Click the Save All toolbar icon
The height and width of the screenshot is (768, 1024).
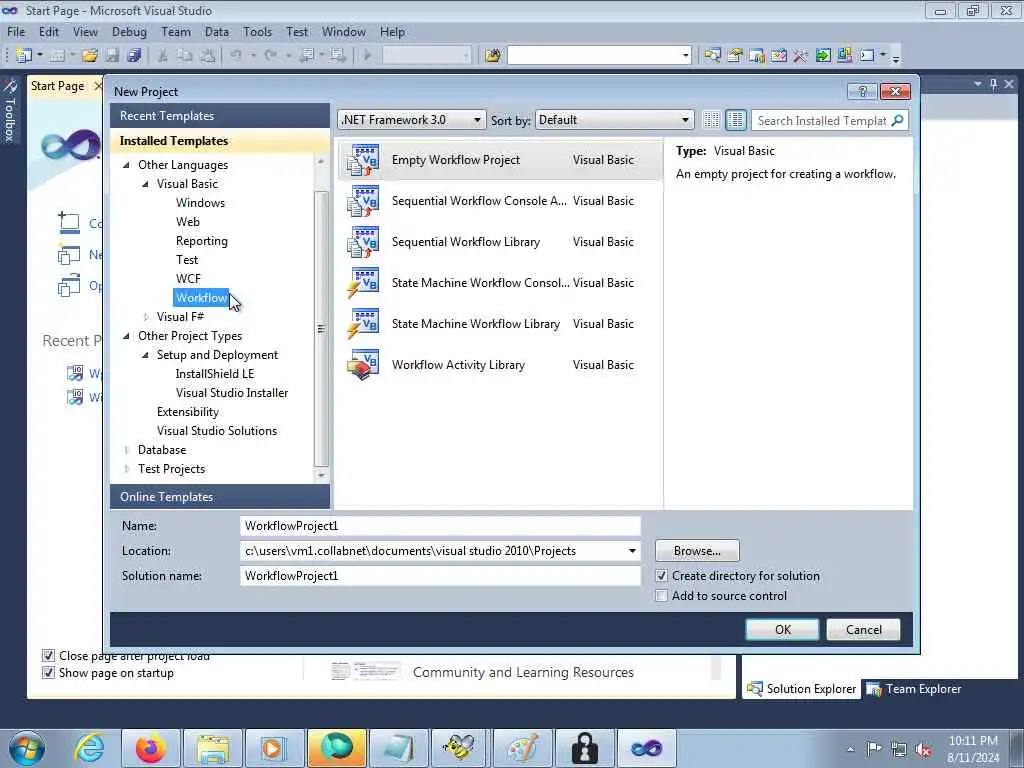(134, 56)
